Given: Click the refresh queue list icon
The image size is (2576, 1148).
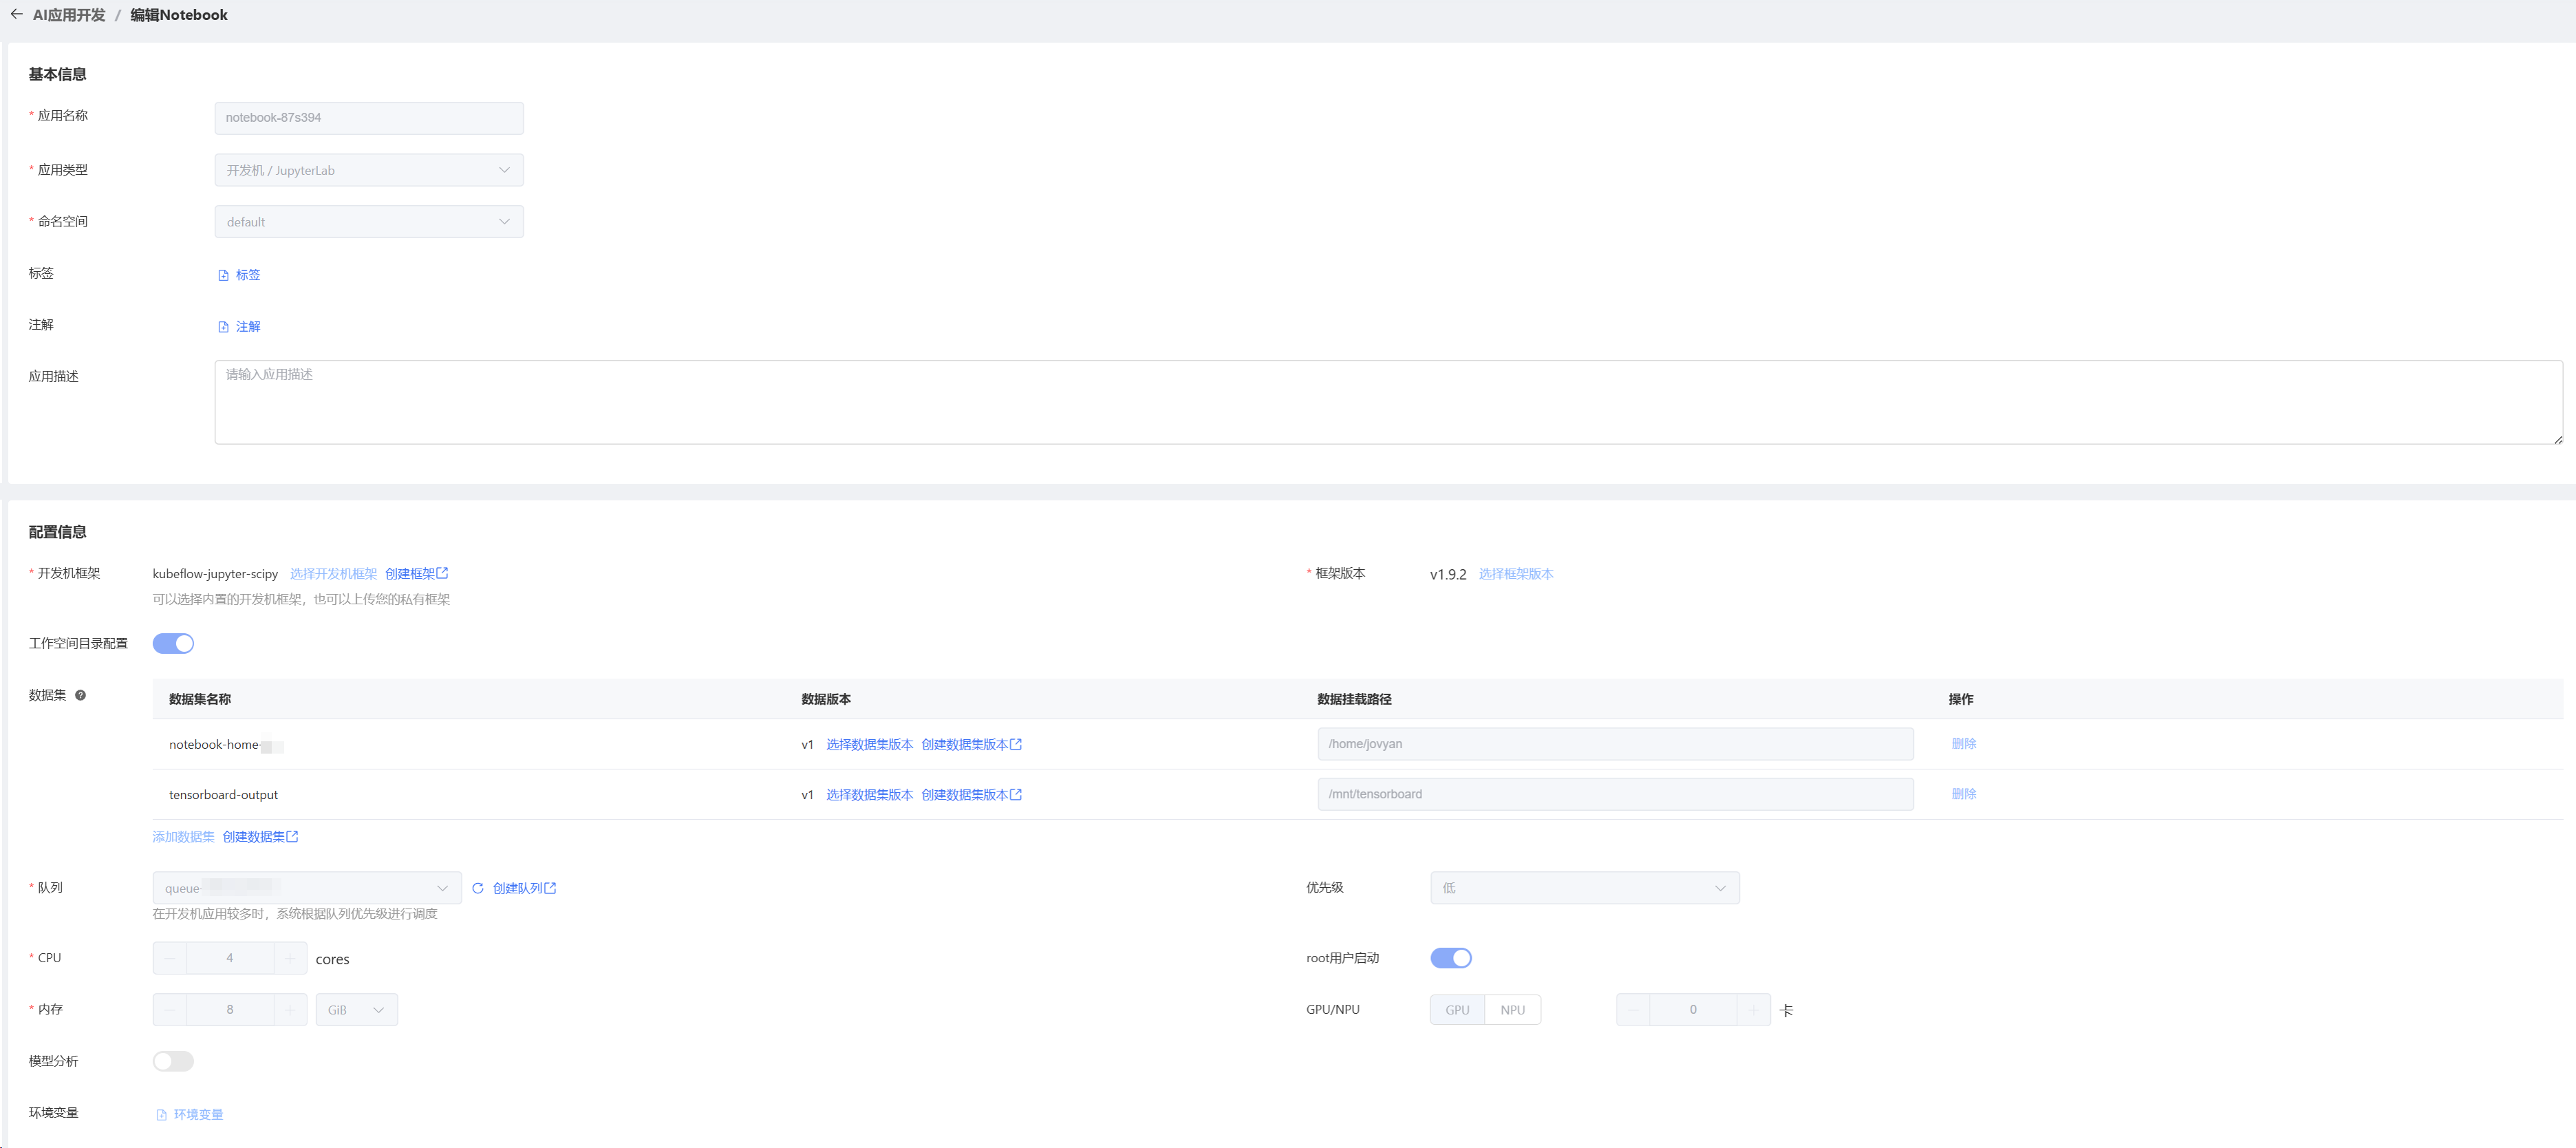Looking at the screenshot, I should click(x=478, y=888).
